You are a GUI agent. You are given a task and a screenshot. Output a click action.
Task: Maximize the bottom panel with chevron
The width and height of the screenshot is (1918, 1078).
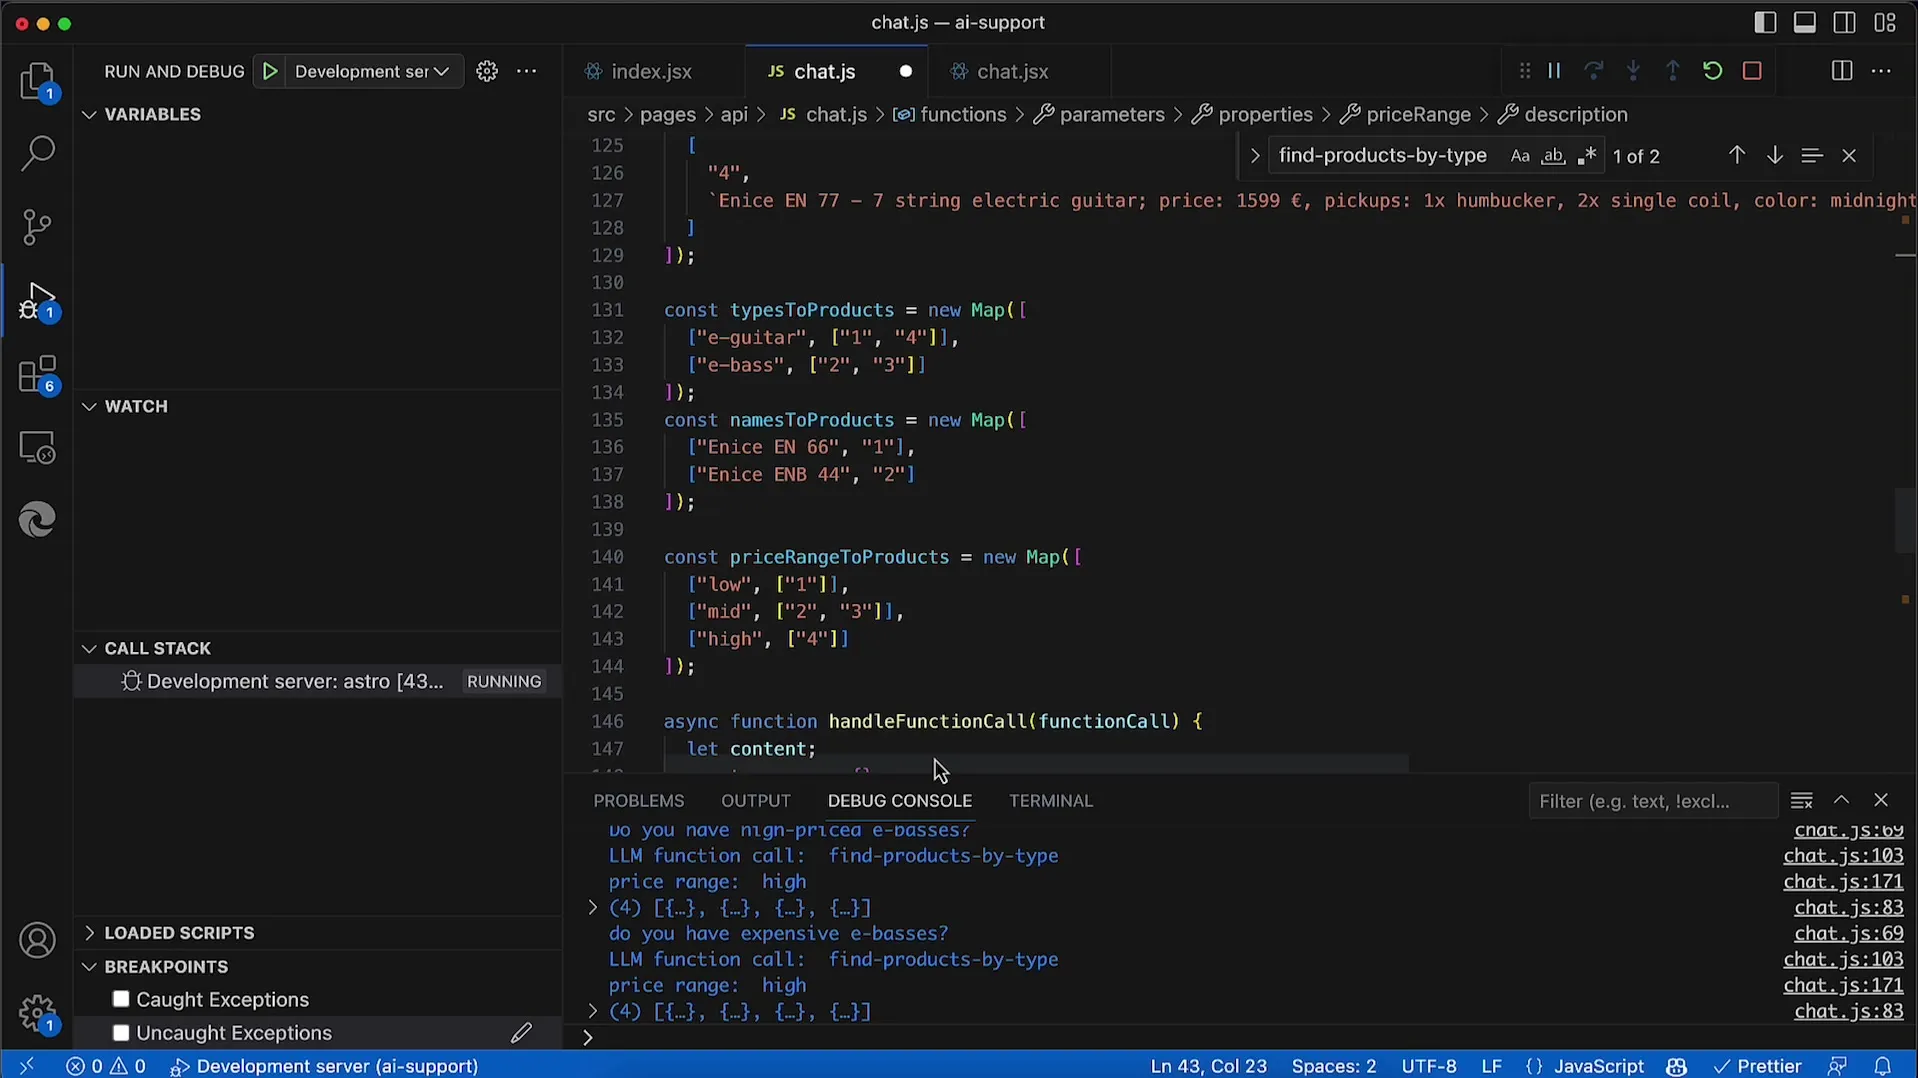pos(1841,801)
